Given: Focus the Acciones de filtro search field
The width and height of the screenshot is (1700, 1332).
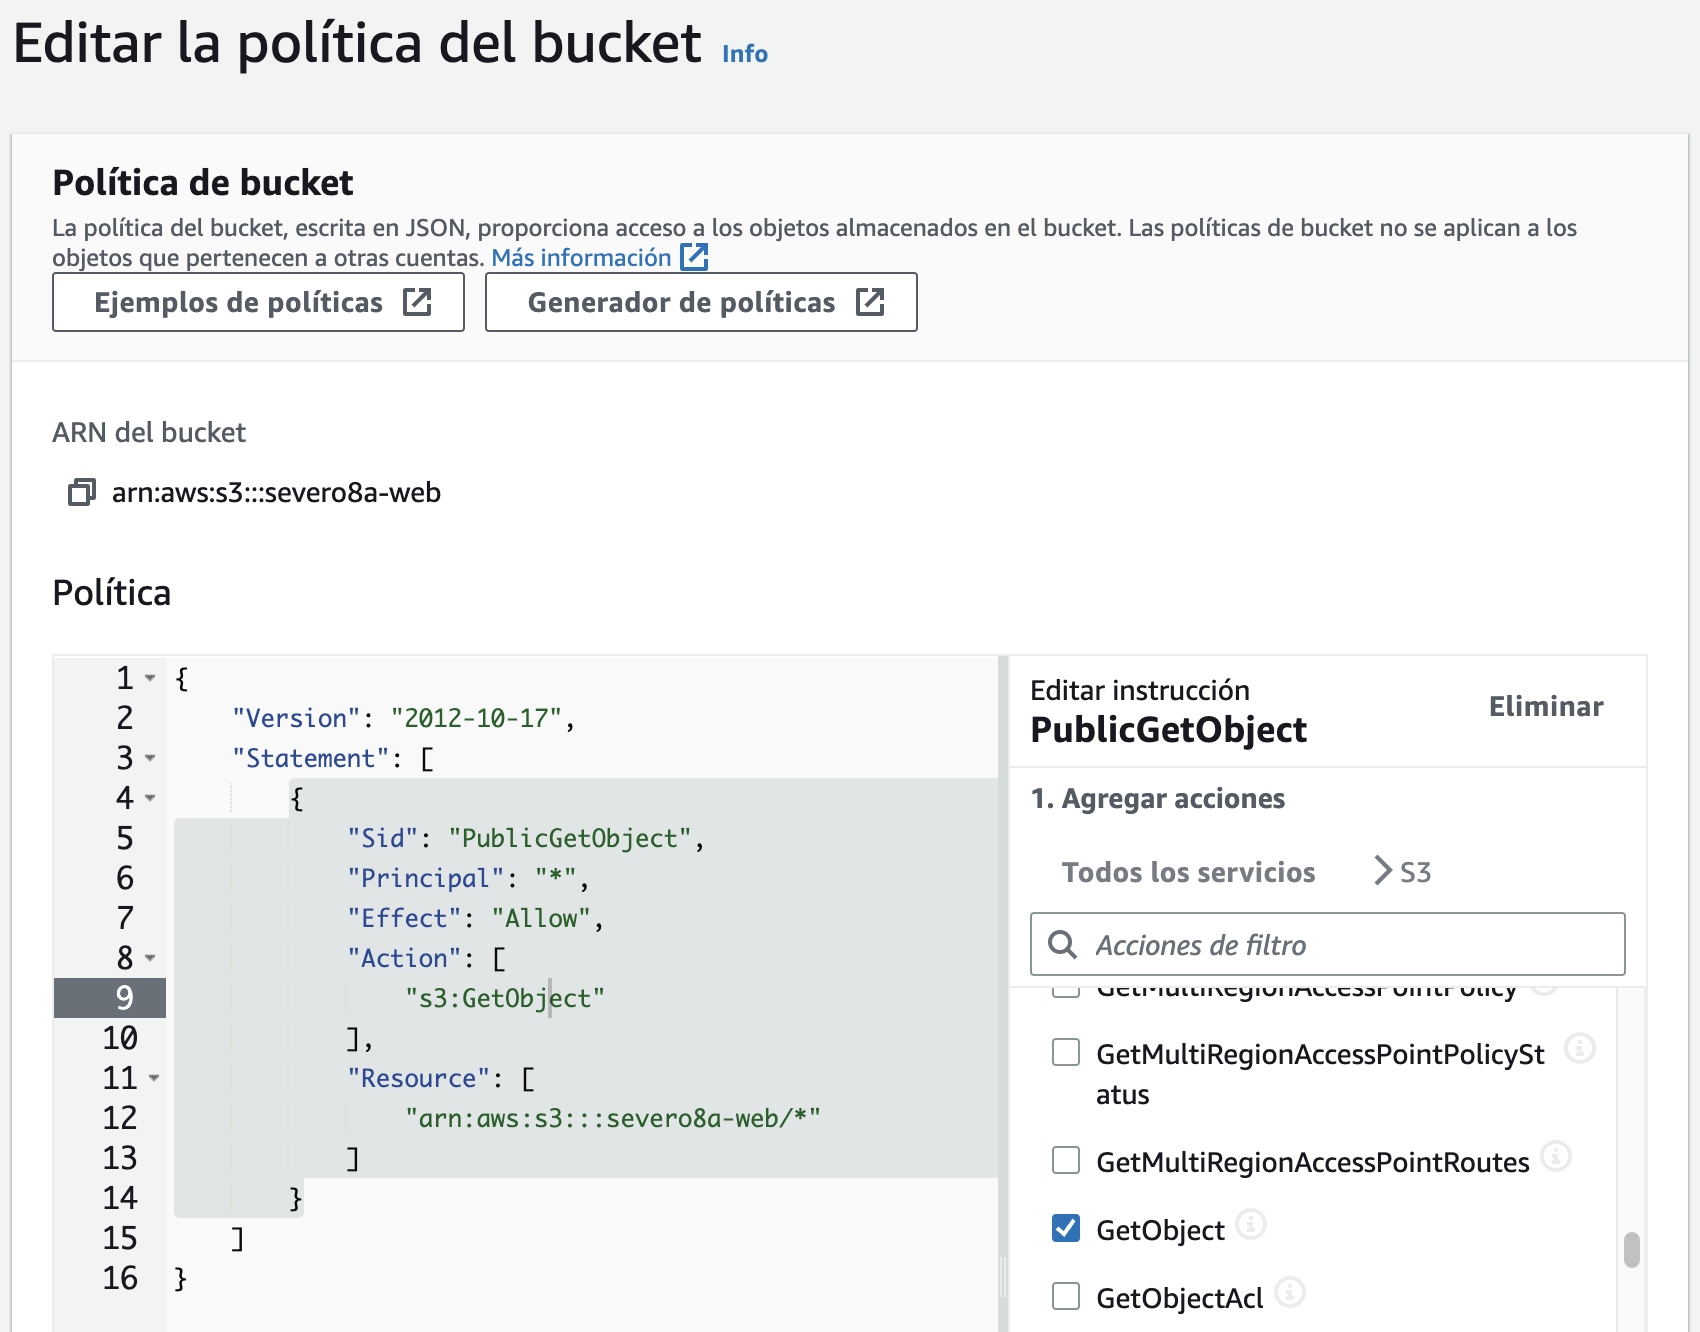Looking at the screenshot, I should 1328,944.
